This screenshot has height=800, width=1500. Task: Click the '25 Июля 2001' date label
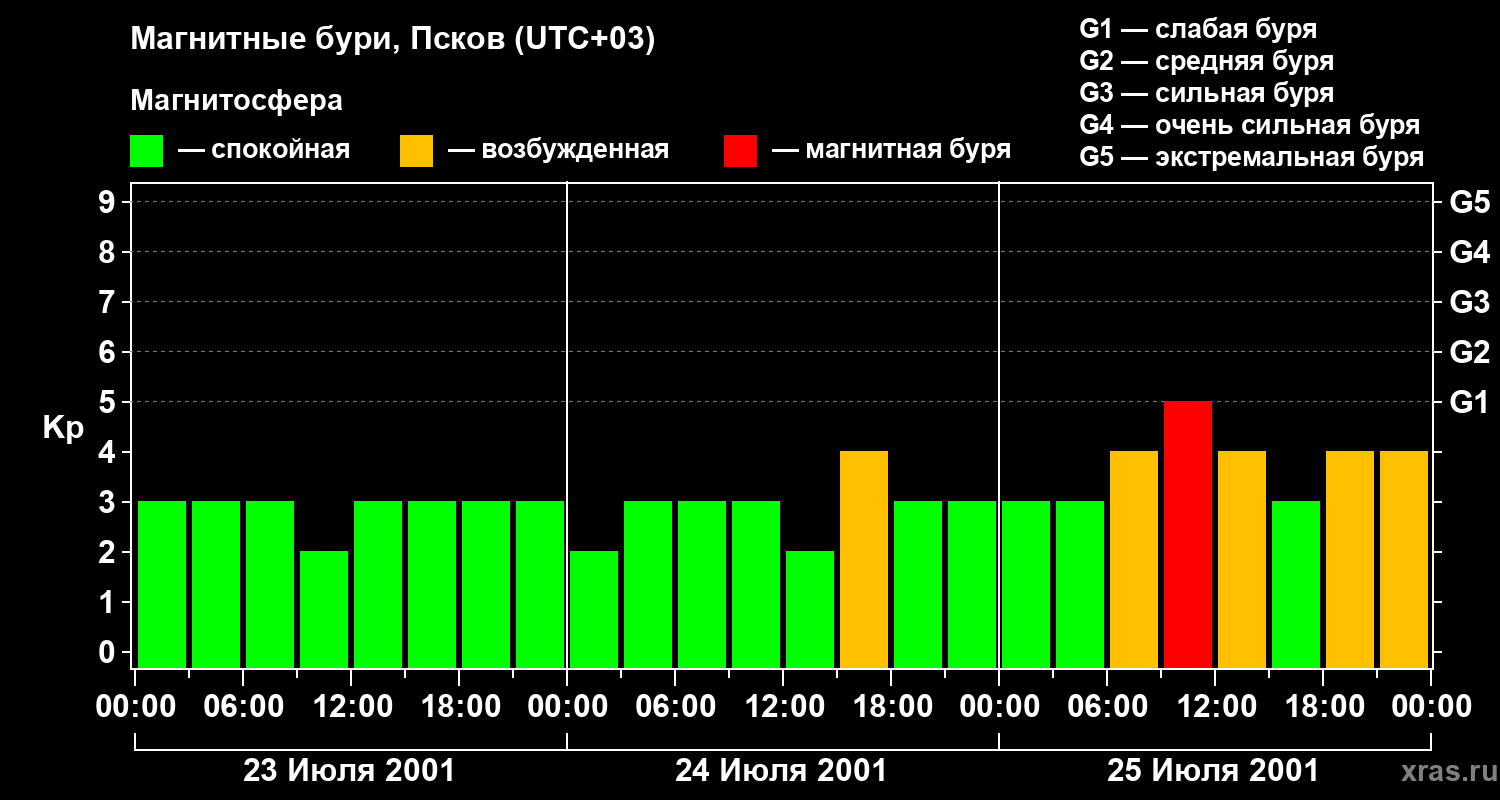[x=1213, y=771]
